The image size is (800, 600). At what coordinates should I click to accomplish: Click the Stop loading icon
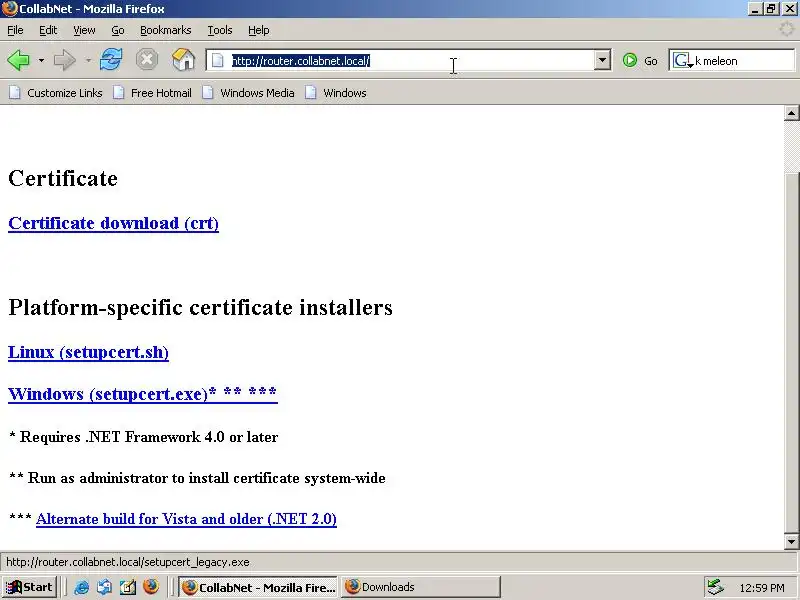[147, 60]
